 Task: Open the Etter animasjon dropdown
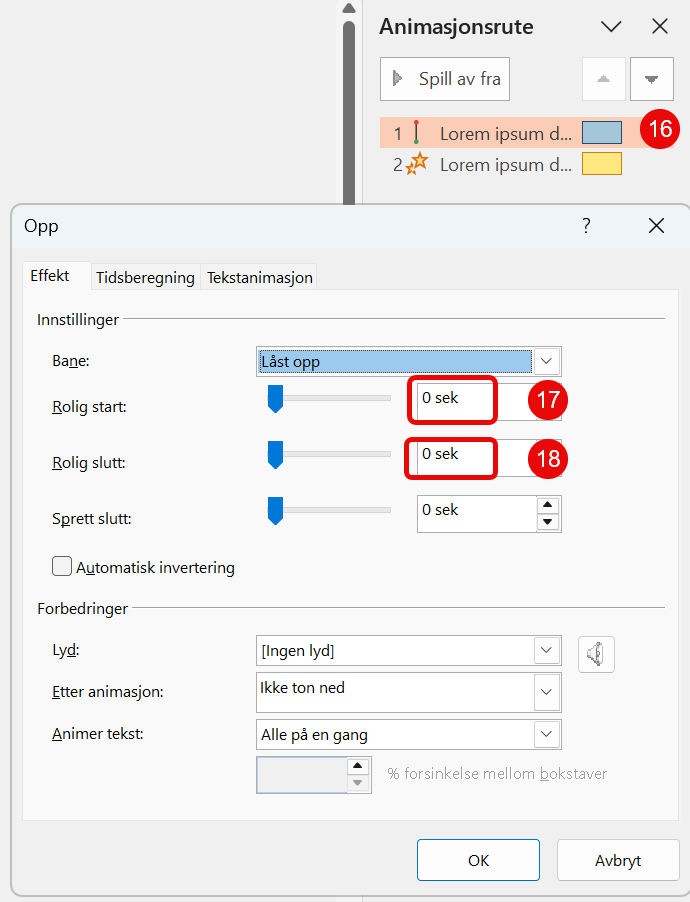546,692
